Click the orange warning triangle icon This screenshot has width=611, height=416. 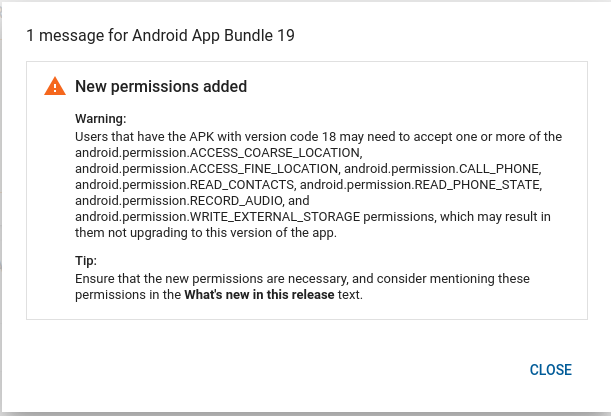[x=55, y=87]
